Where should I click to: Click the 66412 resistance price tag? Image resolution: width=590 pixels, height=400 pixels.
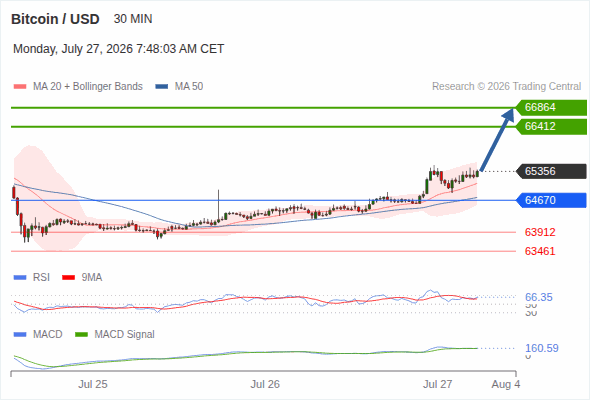coord(551,126)
